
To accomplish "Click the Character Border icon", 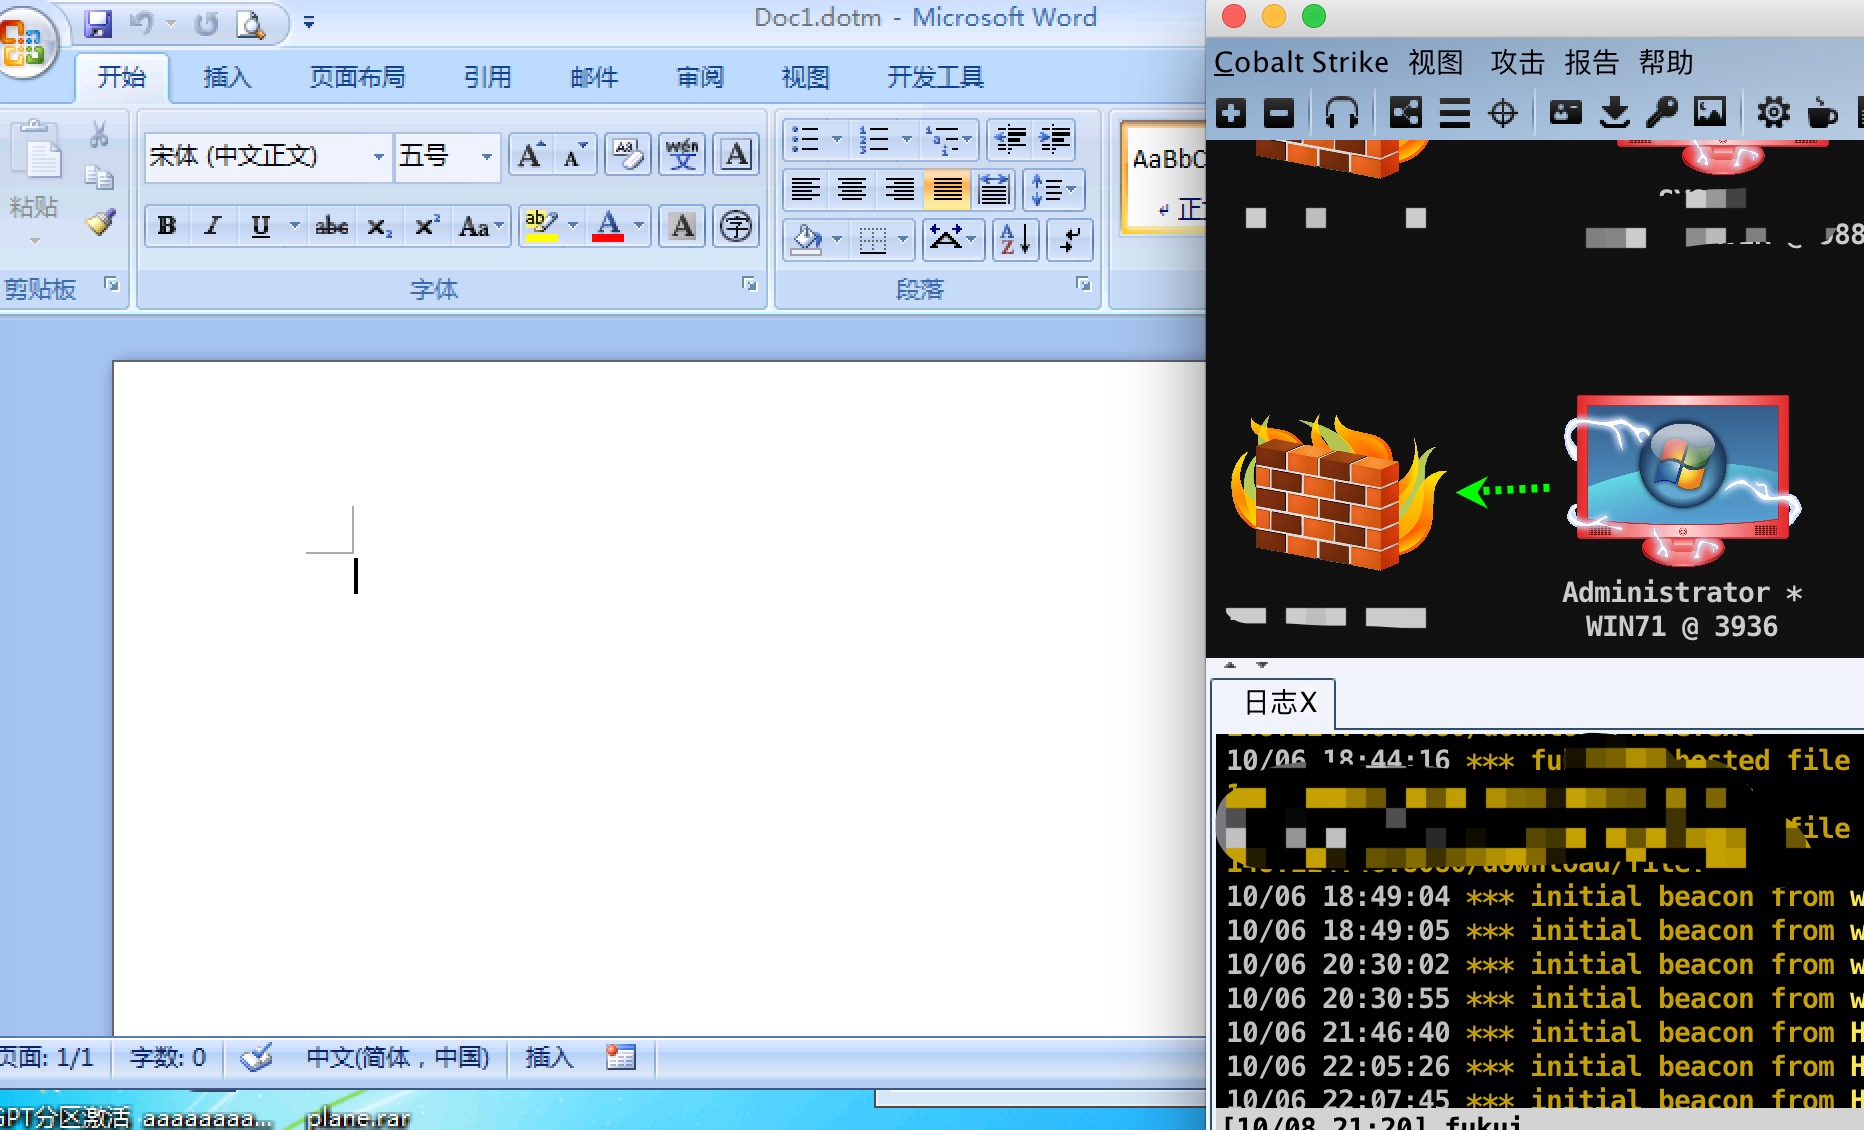I will tap(736, 155).
